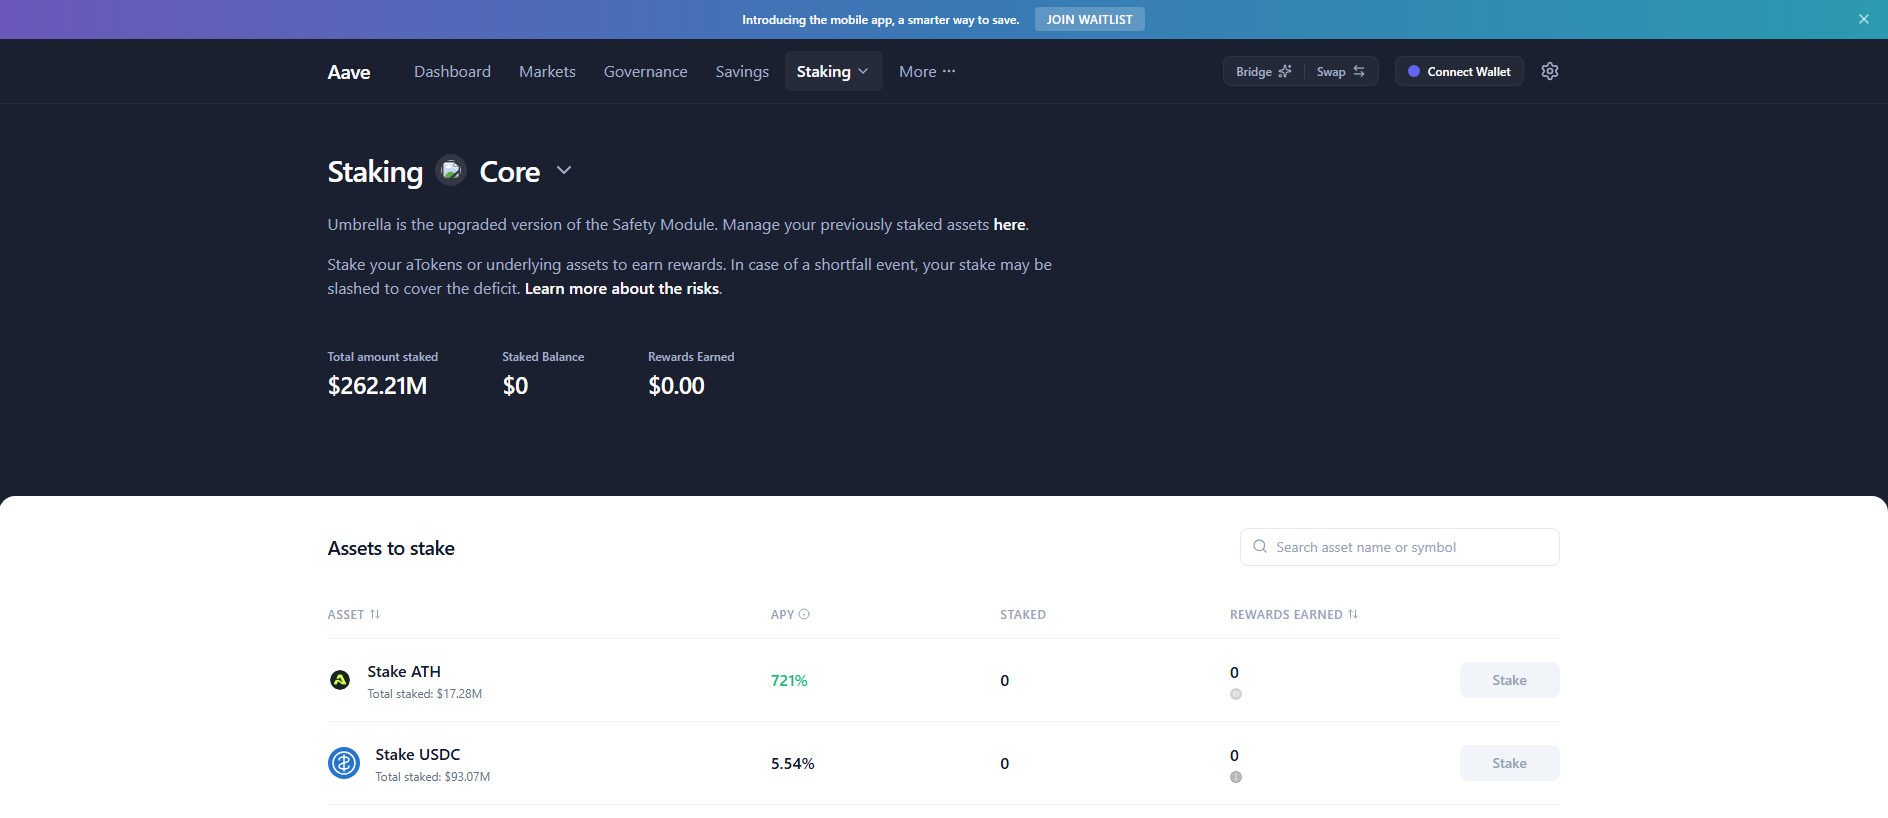Viewport: 1888px width, 818px height.
Task: Sort by the Asset column arrows
Action: pyautogui.click(x=375, y=614)
